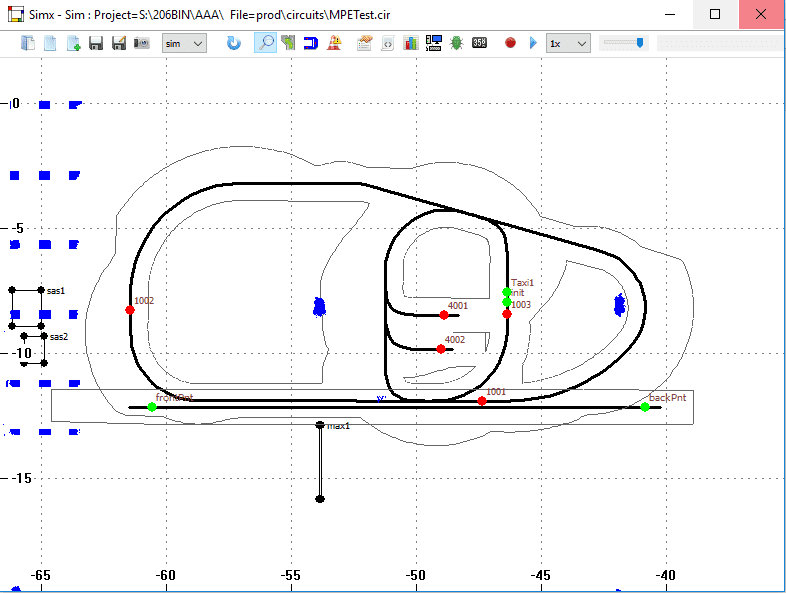Take a snapshot with the camera icon

tap(142, 43)
